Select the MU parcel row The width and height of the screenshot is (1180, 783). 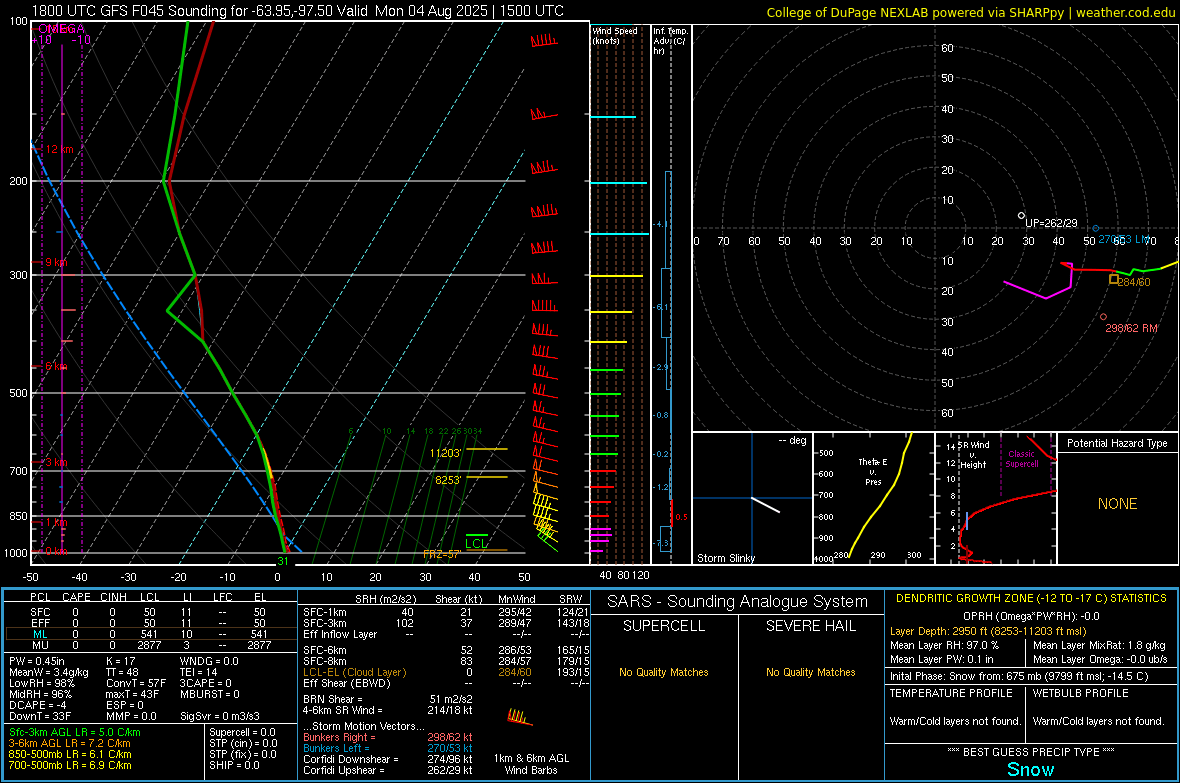149,645
